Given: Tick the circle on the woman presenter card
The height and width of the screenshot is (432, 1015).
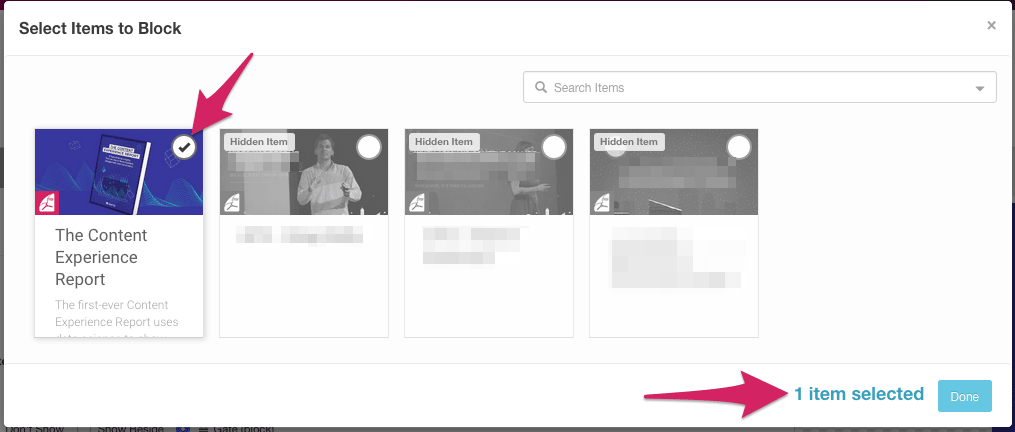Looking at the screenshot, I should 554,148.
